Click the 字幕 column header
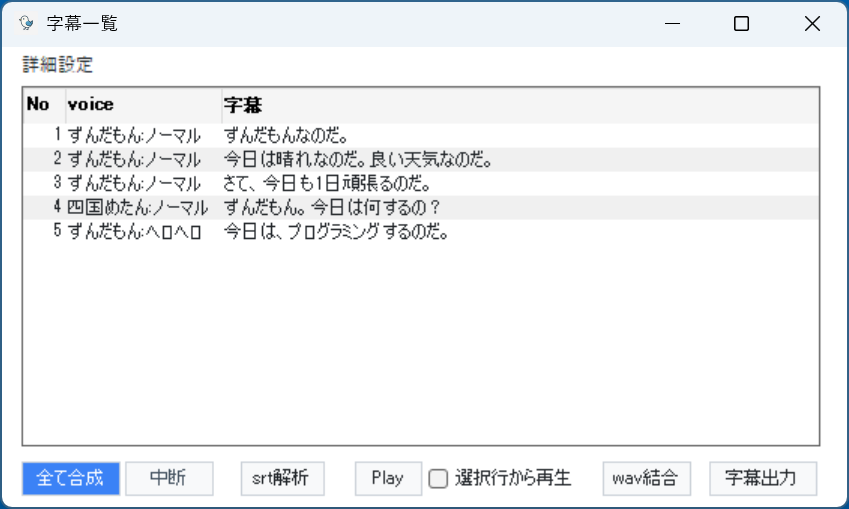 (520, 105)
